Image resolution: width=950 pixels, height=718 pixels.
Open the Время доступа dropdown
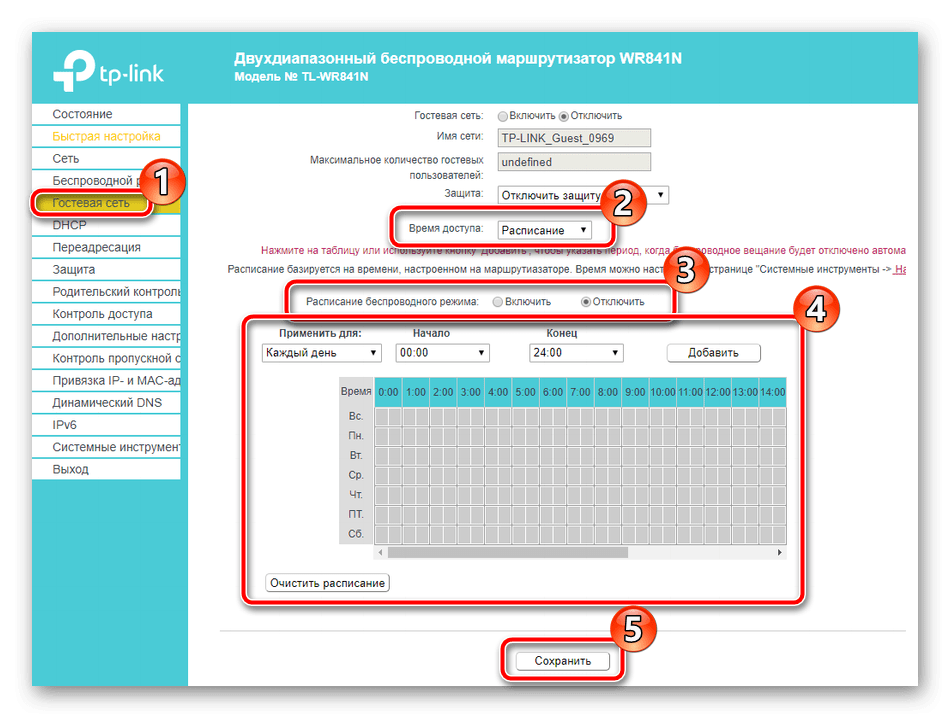544,230
